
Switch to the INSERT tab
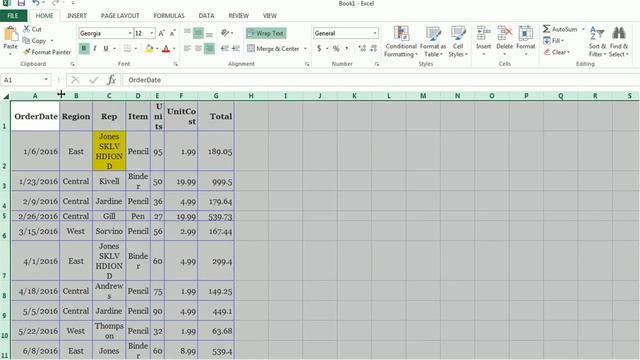77,16
